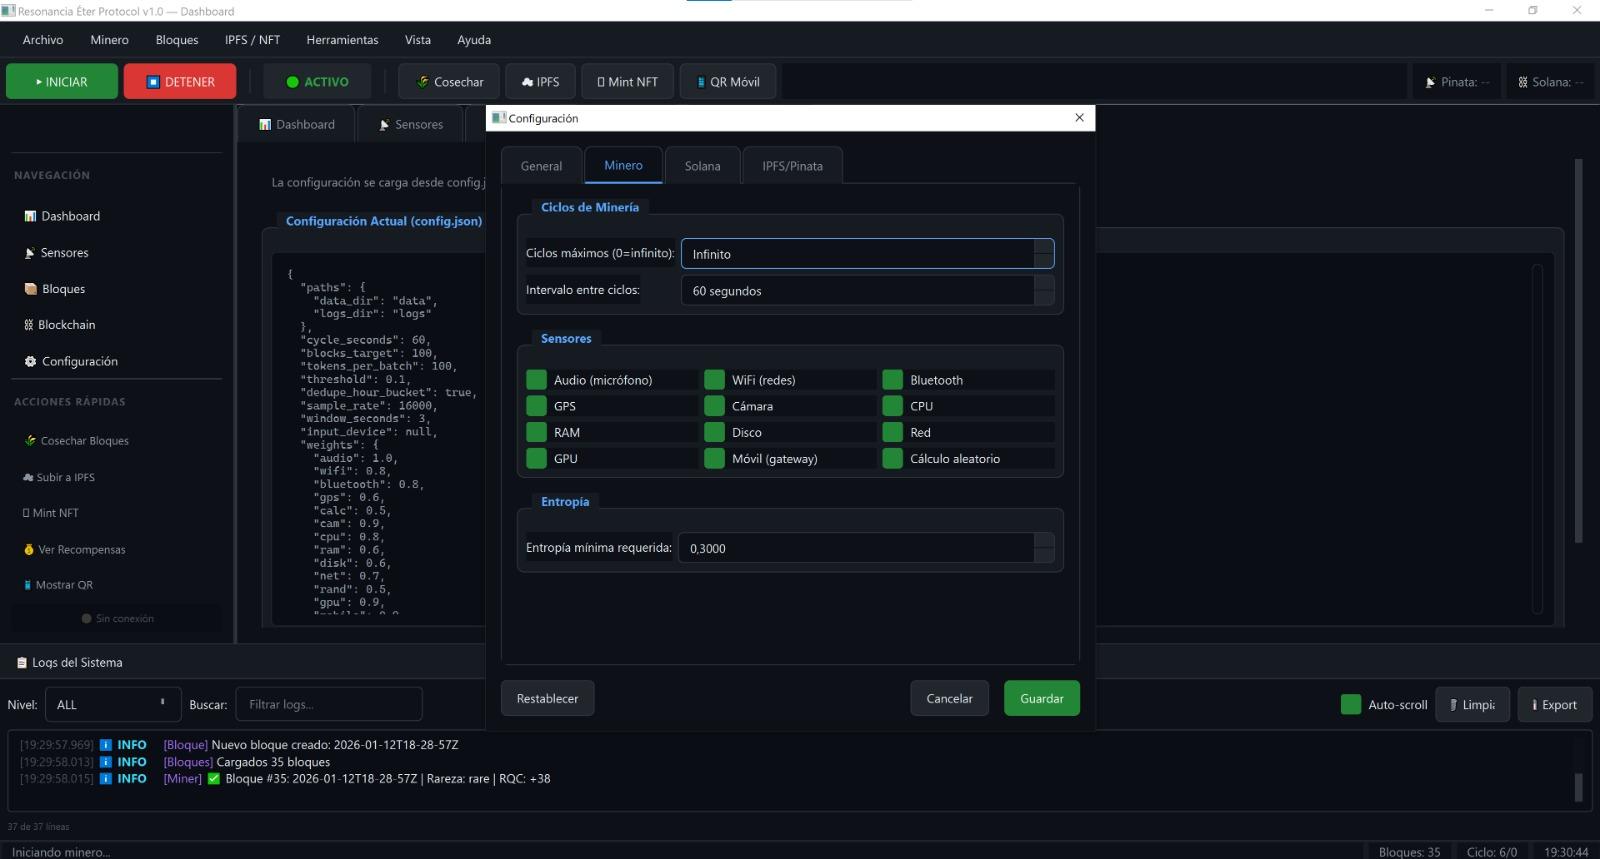Open Sensores in the navigation sidebar
Image resolution: width=1600 pixels, height=859 pixels.
(x=64, y=253)
